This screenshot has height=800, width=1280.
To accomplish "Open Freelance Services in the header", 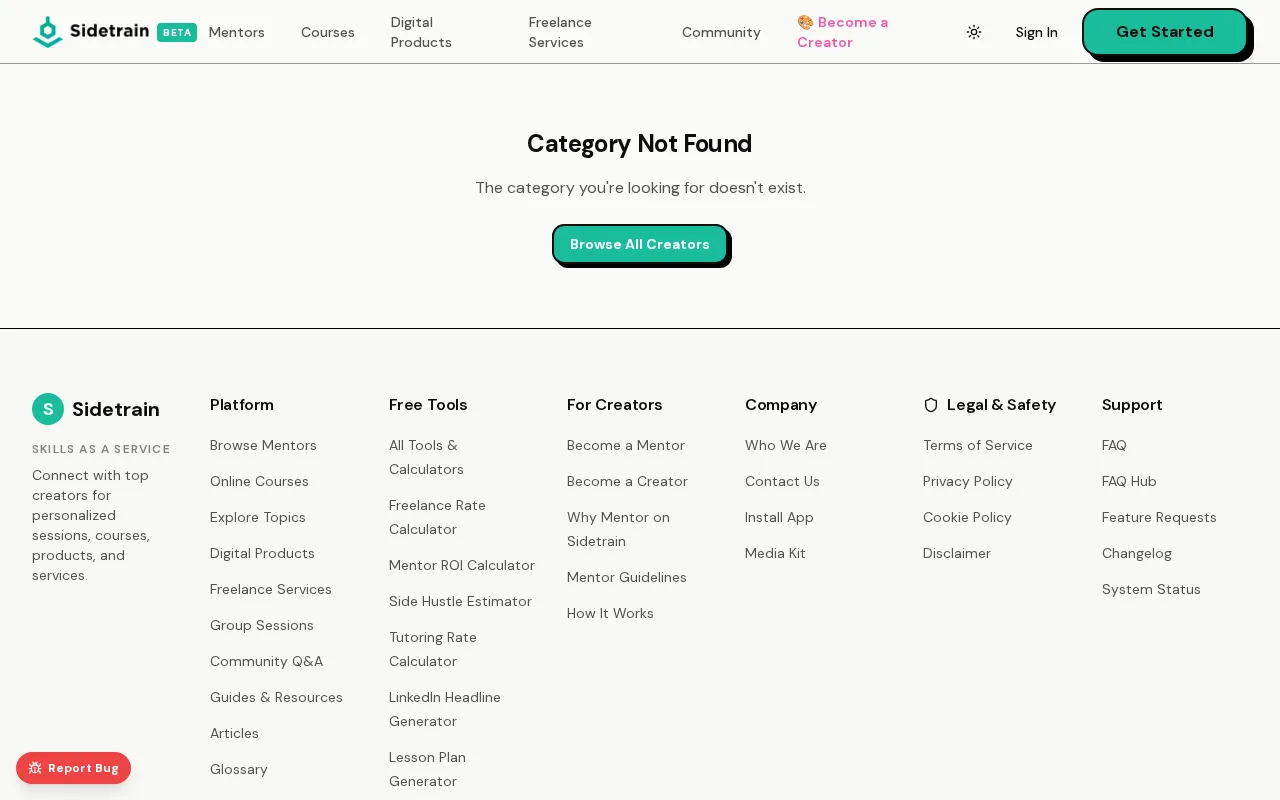I will 560,32.
